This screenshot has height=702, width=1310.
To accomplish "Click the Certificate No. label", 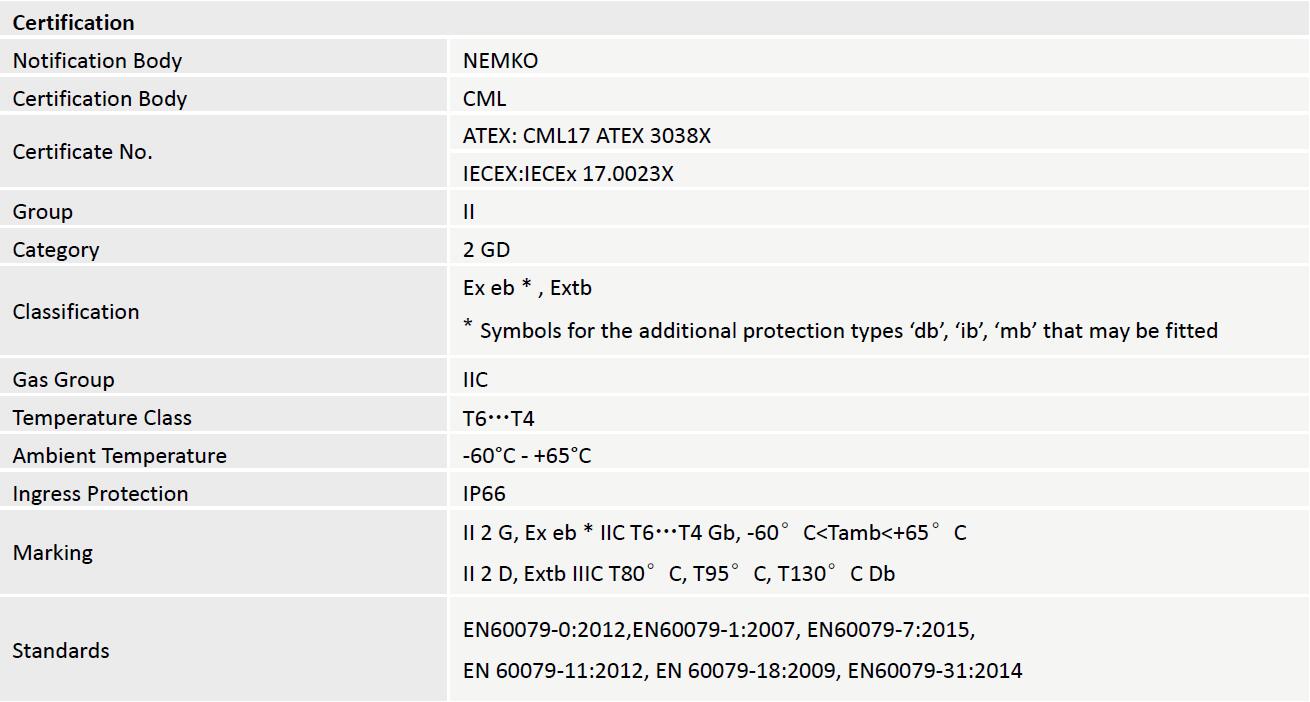I will [x=82, y=152].
